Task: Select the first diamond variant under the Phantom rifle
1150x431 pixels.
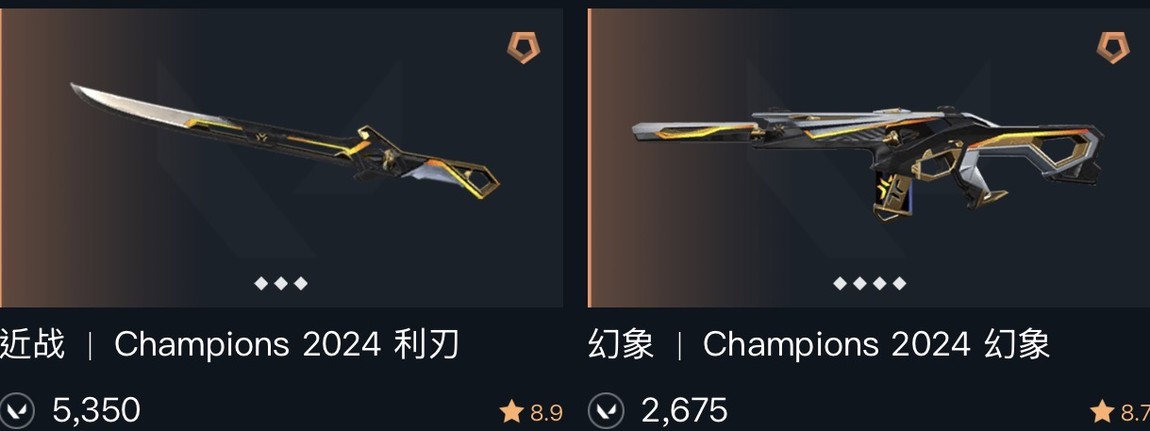Action: click(x=840, y=284)
